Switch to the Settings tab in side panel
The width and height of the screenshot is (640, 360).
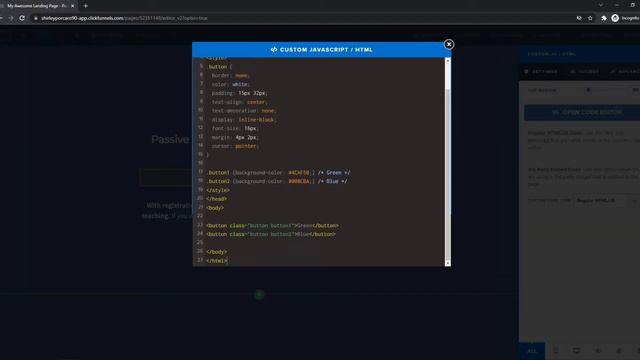point(541,71)
